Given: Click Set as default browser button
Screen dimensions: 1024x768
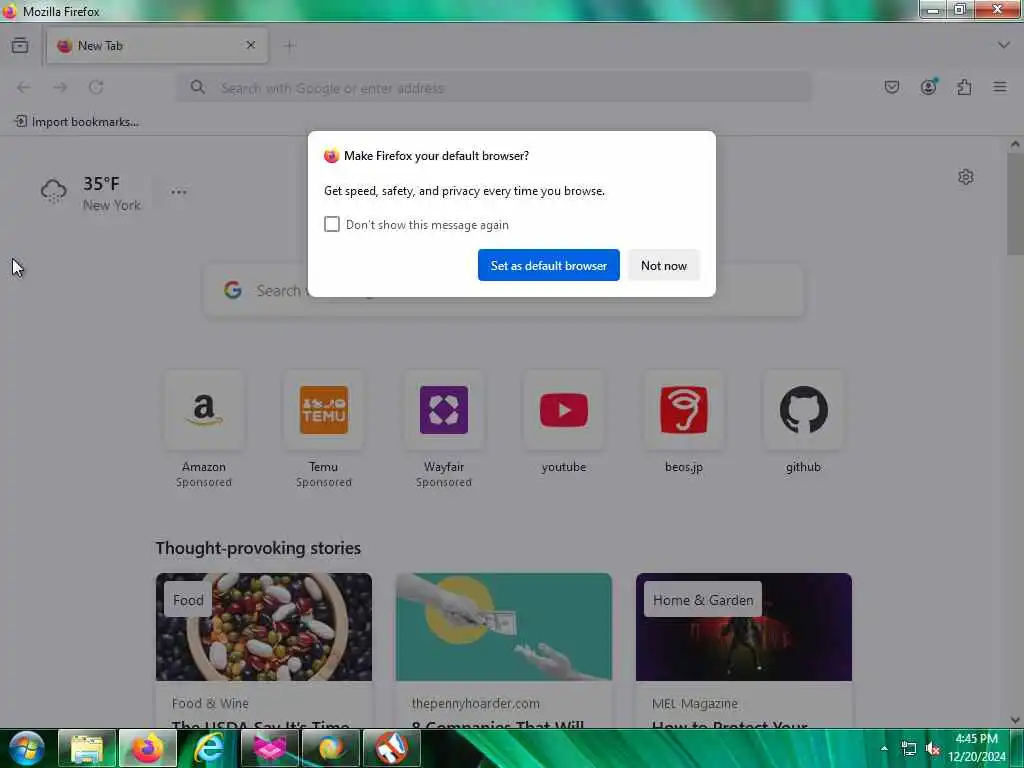Looking at the screenshot, I should coord(549,265).
